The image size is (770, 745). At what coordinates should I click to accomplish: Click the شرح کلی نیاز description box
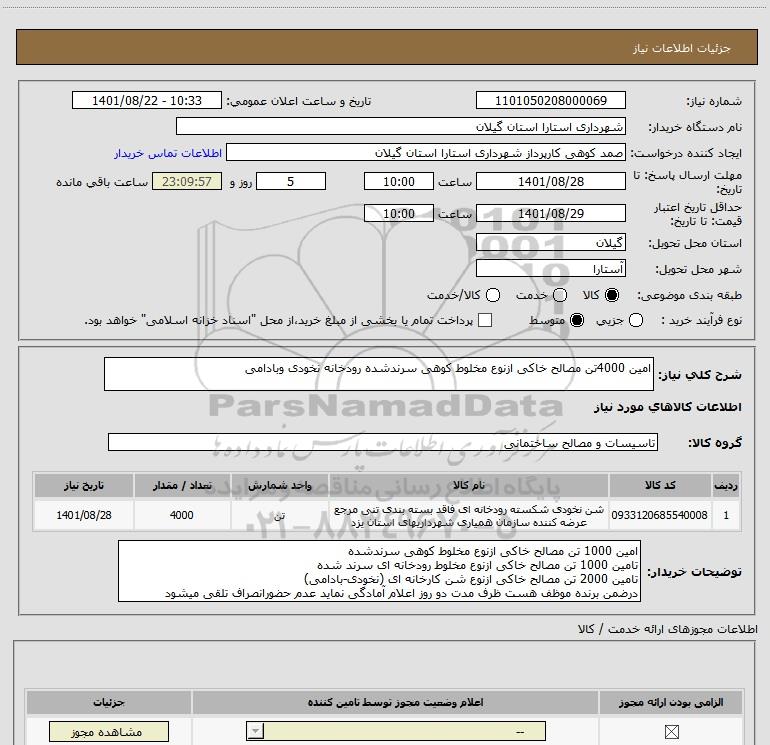379,374
